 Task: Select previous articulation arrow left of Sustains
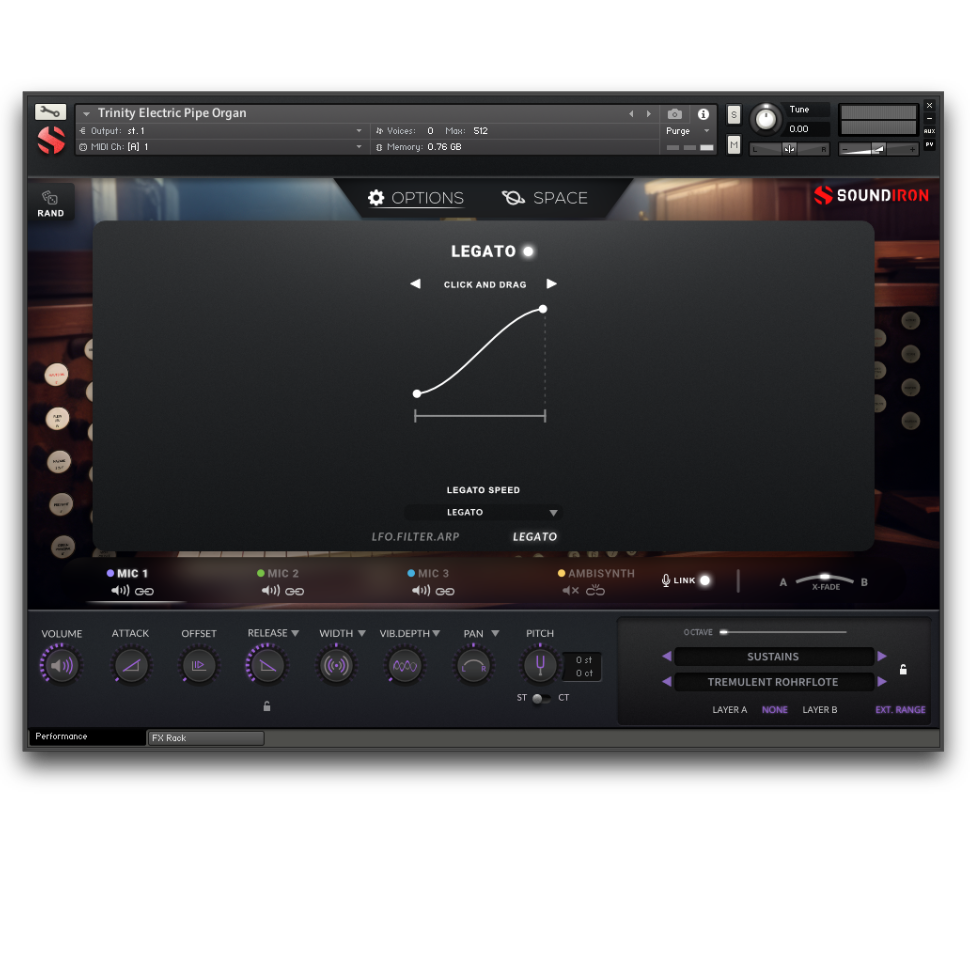666,656
